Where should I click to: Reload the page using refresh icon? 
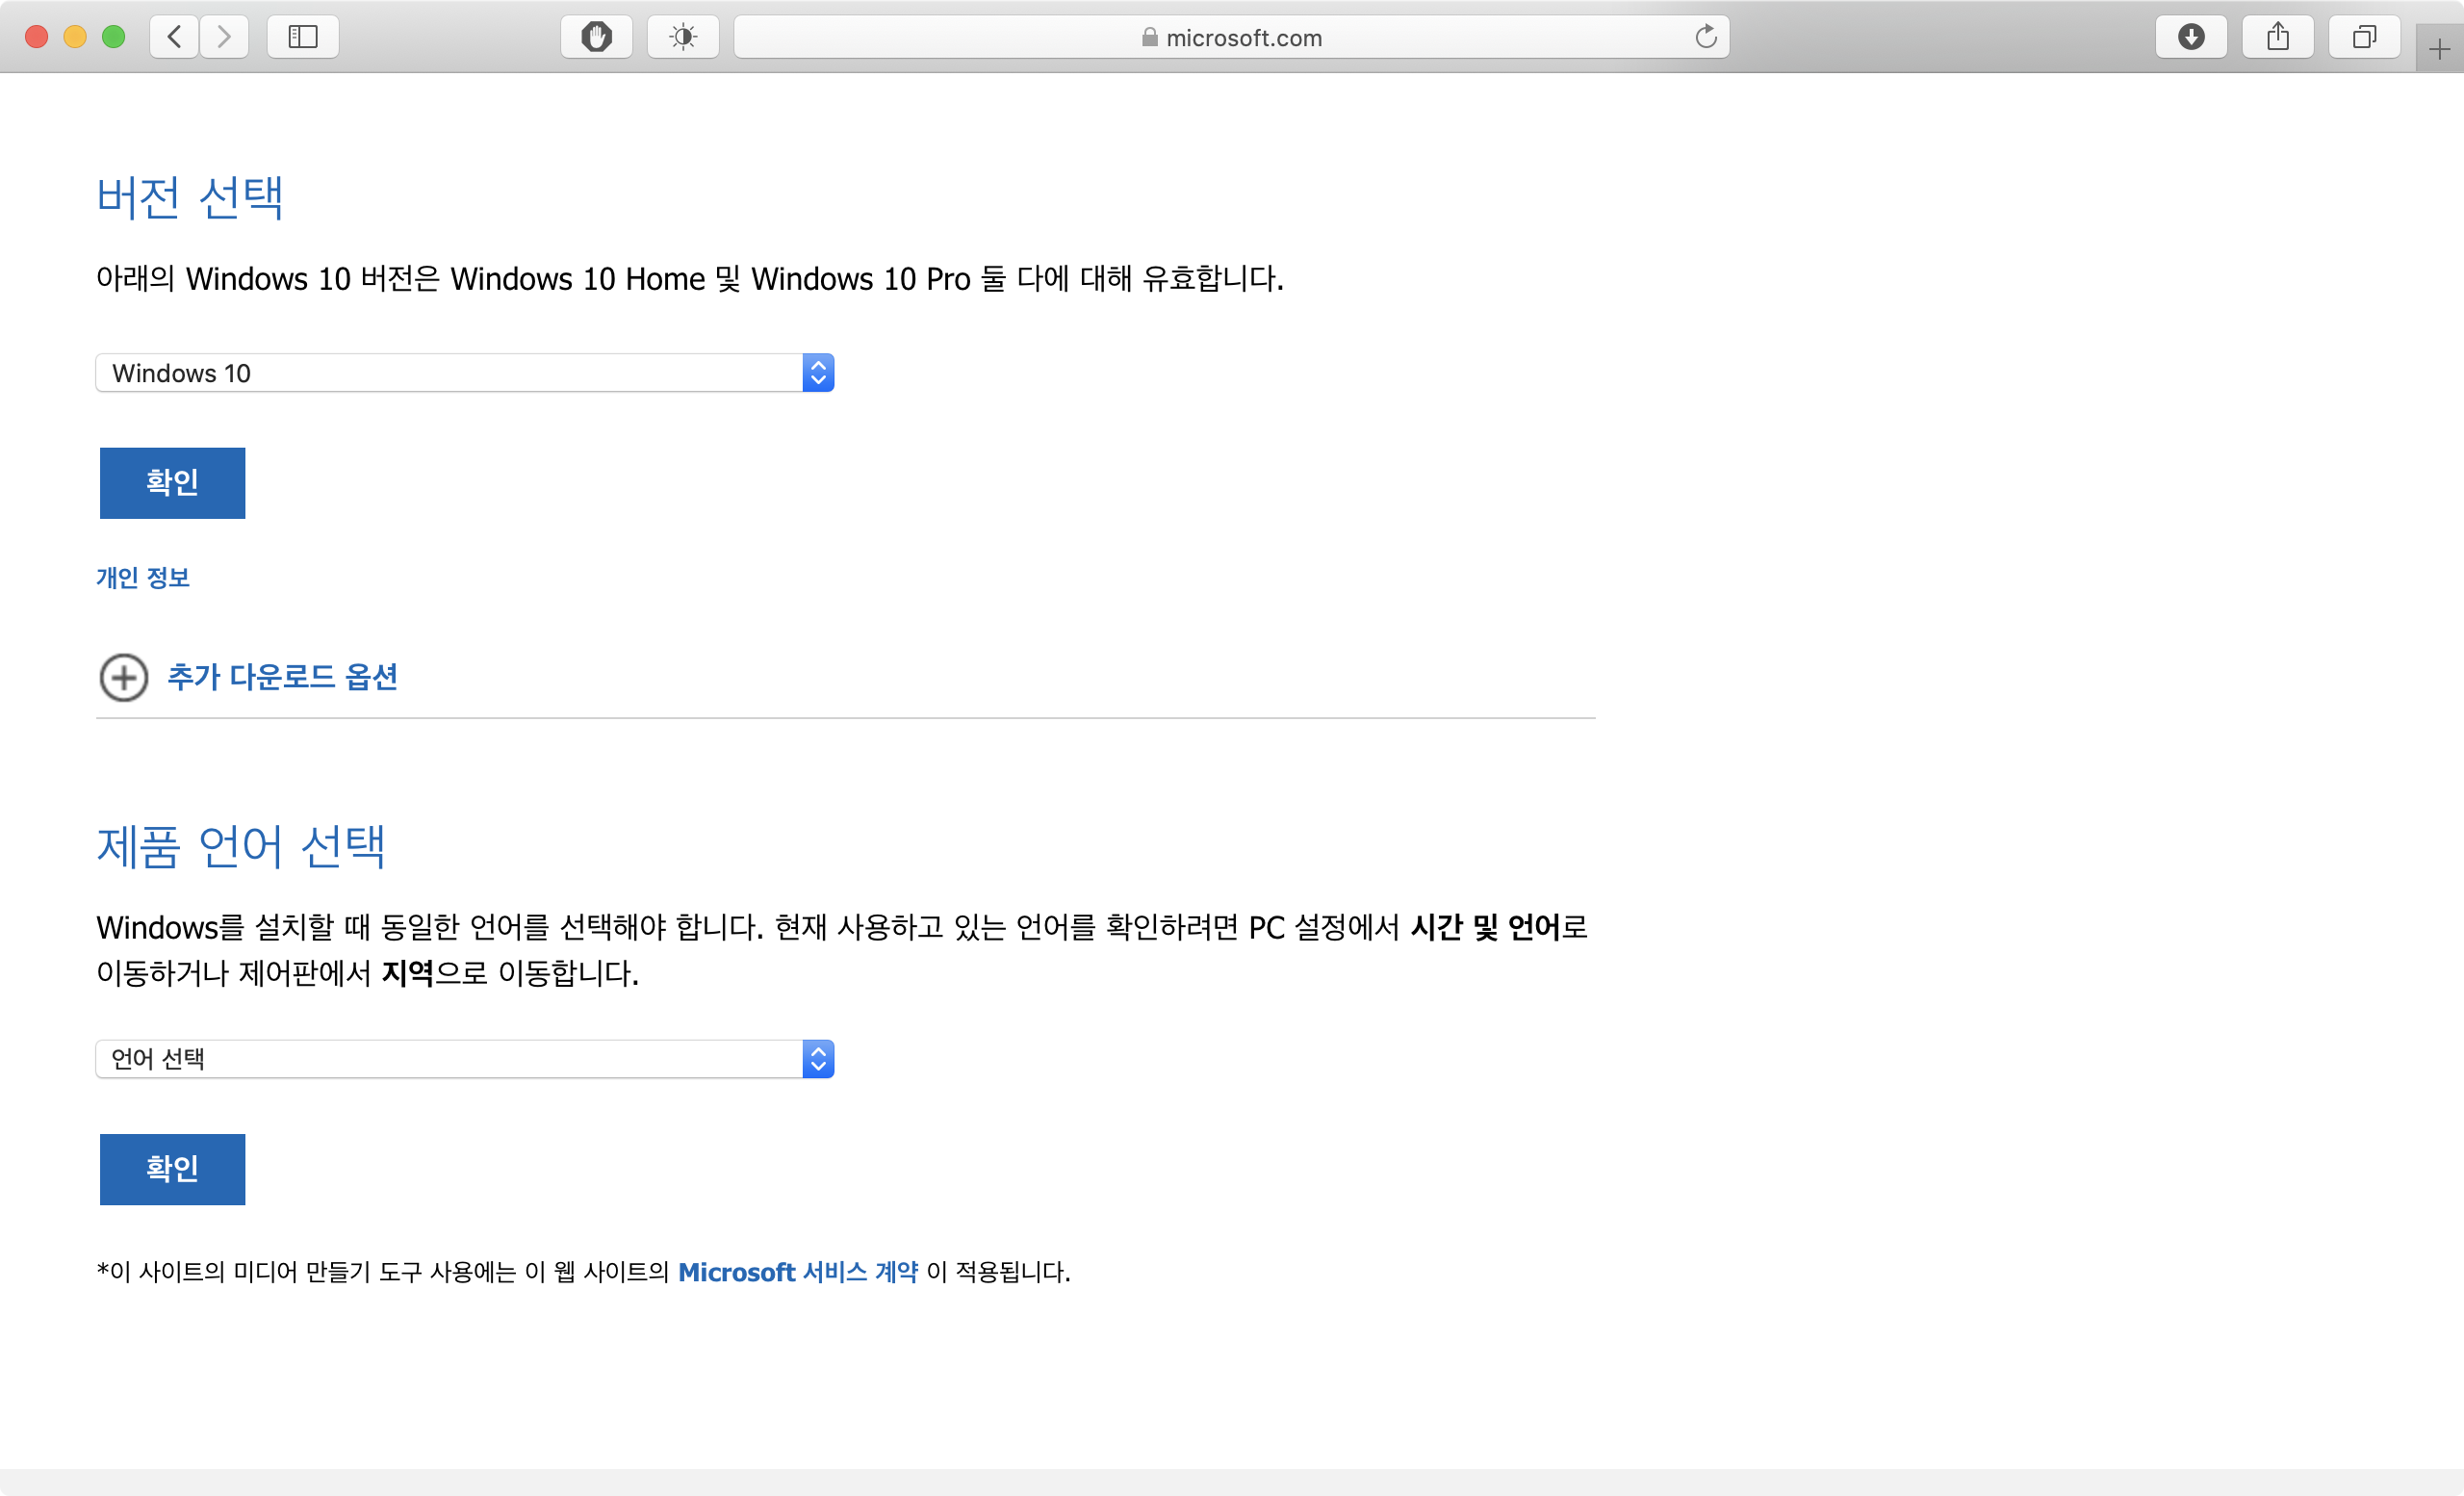point(1706,37)
